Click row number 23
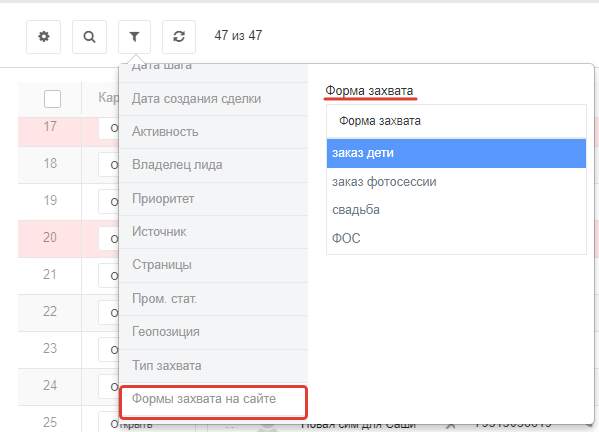Image resolution: width=599 pixels, height=432 pixels. [50, 348]
